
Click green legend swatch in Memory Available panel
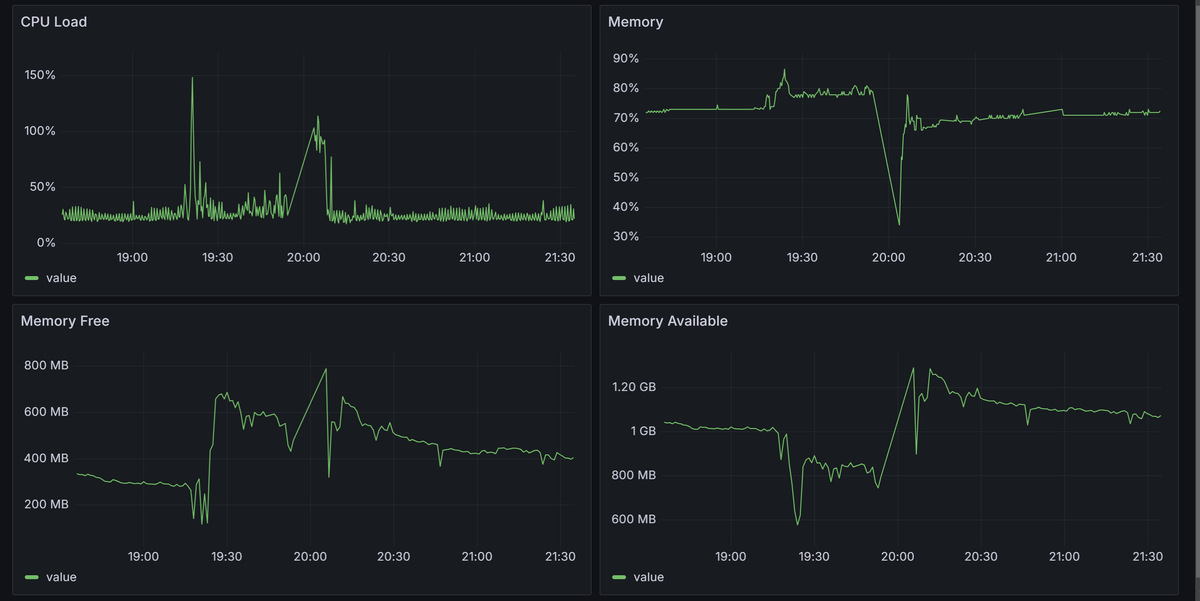coord(618,577)
